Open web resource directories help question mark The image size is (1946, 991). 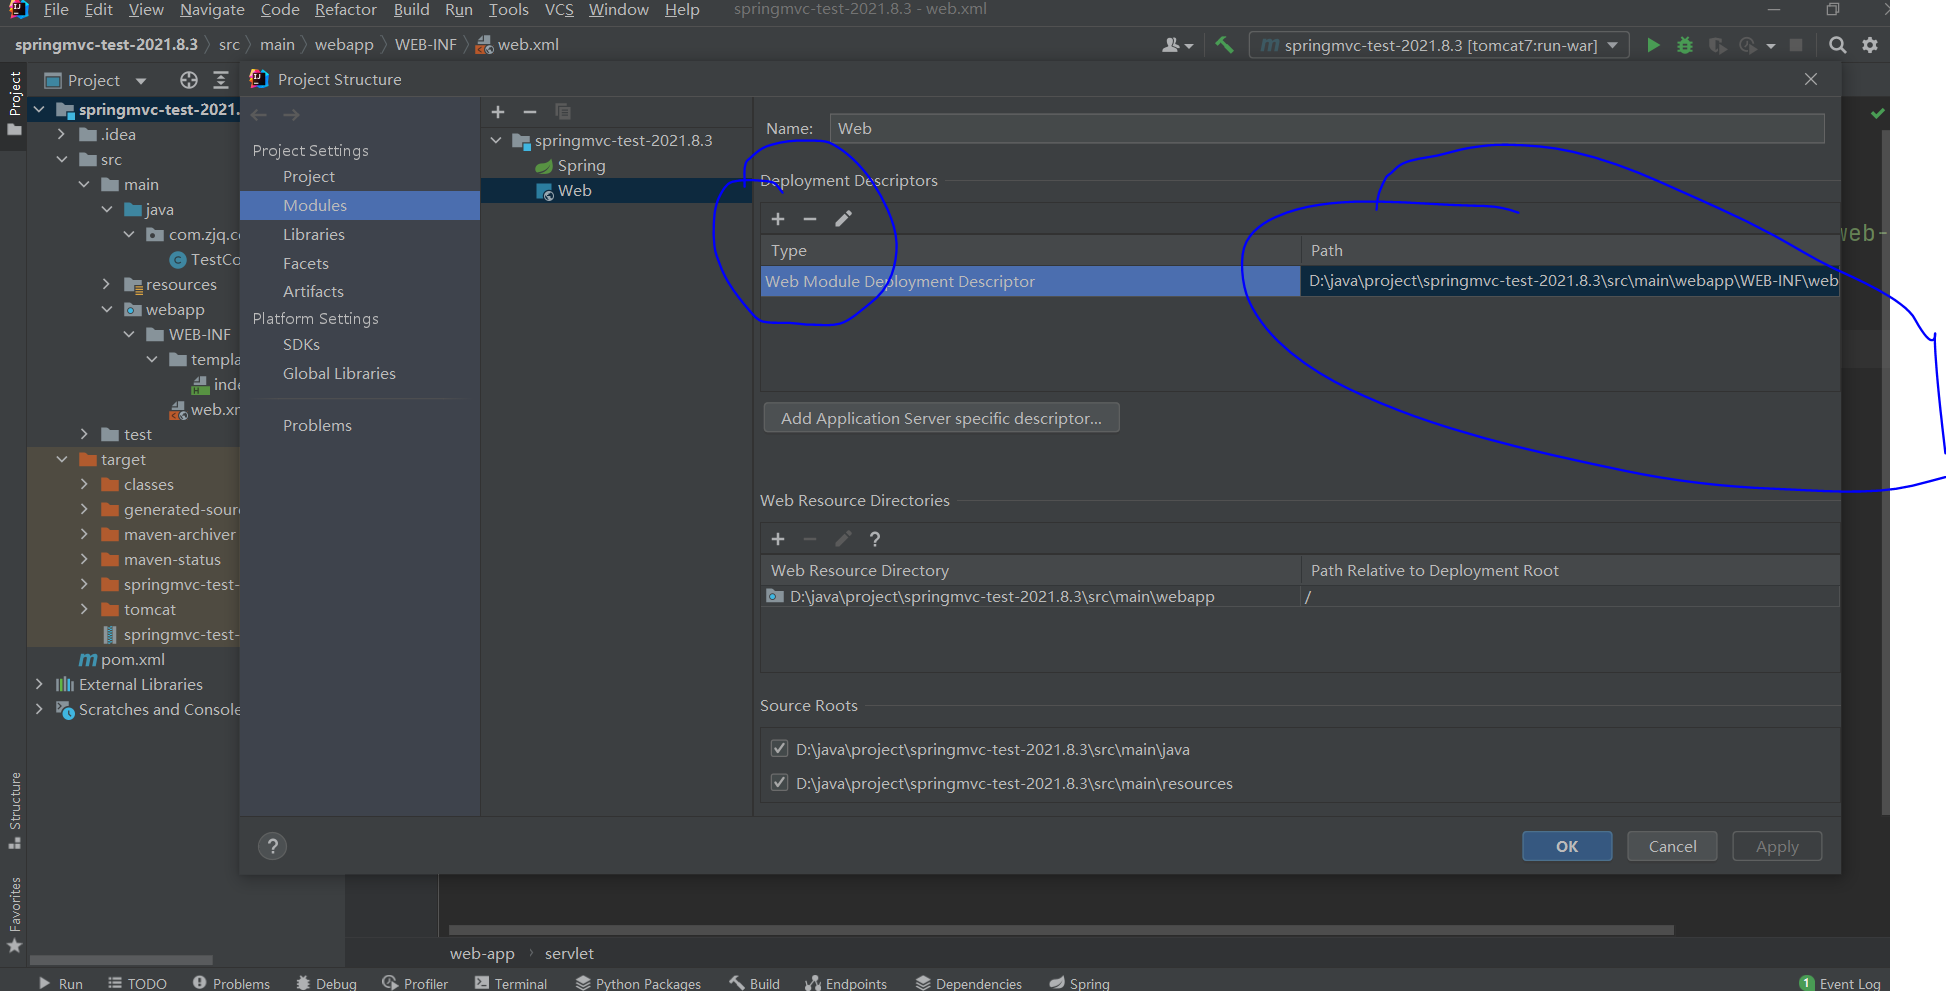pyautogui.click(x=875, y=539)
